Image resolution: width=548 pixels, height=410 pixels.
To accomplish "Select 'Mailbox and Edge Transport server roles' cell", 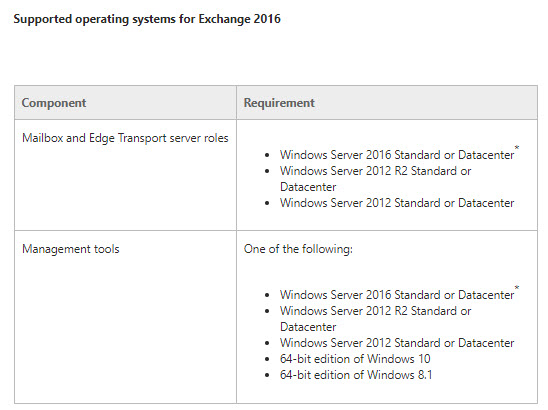I will pos(125,175).
